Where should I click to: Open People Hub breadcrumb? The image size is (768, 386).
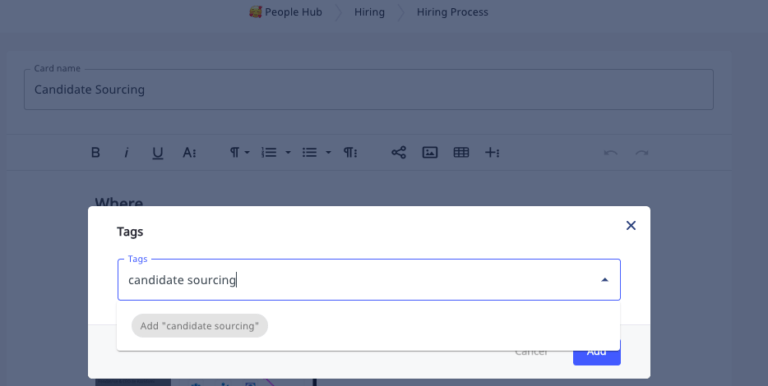(x=293, y=12)
